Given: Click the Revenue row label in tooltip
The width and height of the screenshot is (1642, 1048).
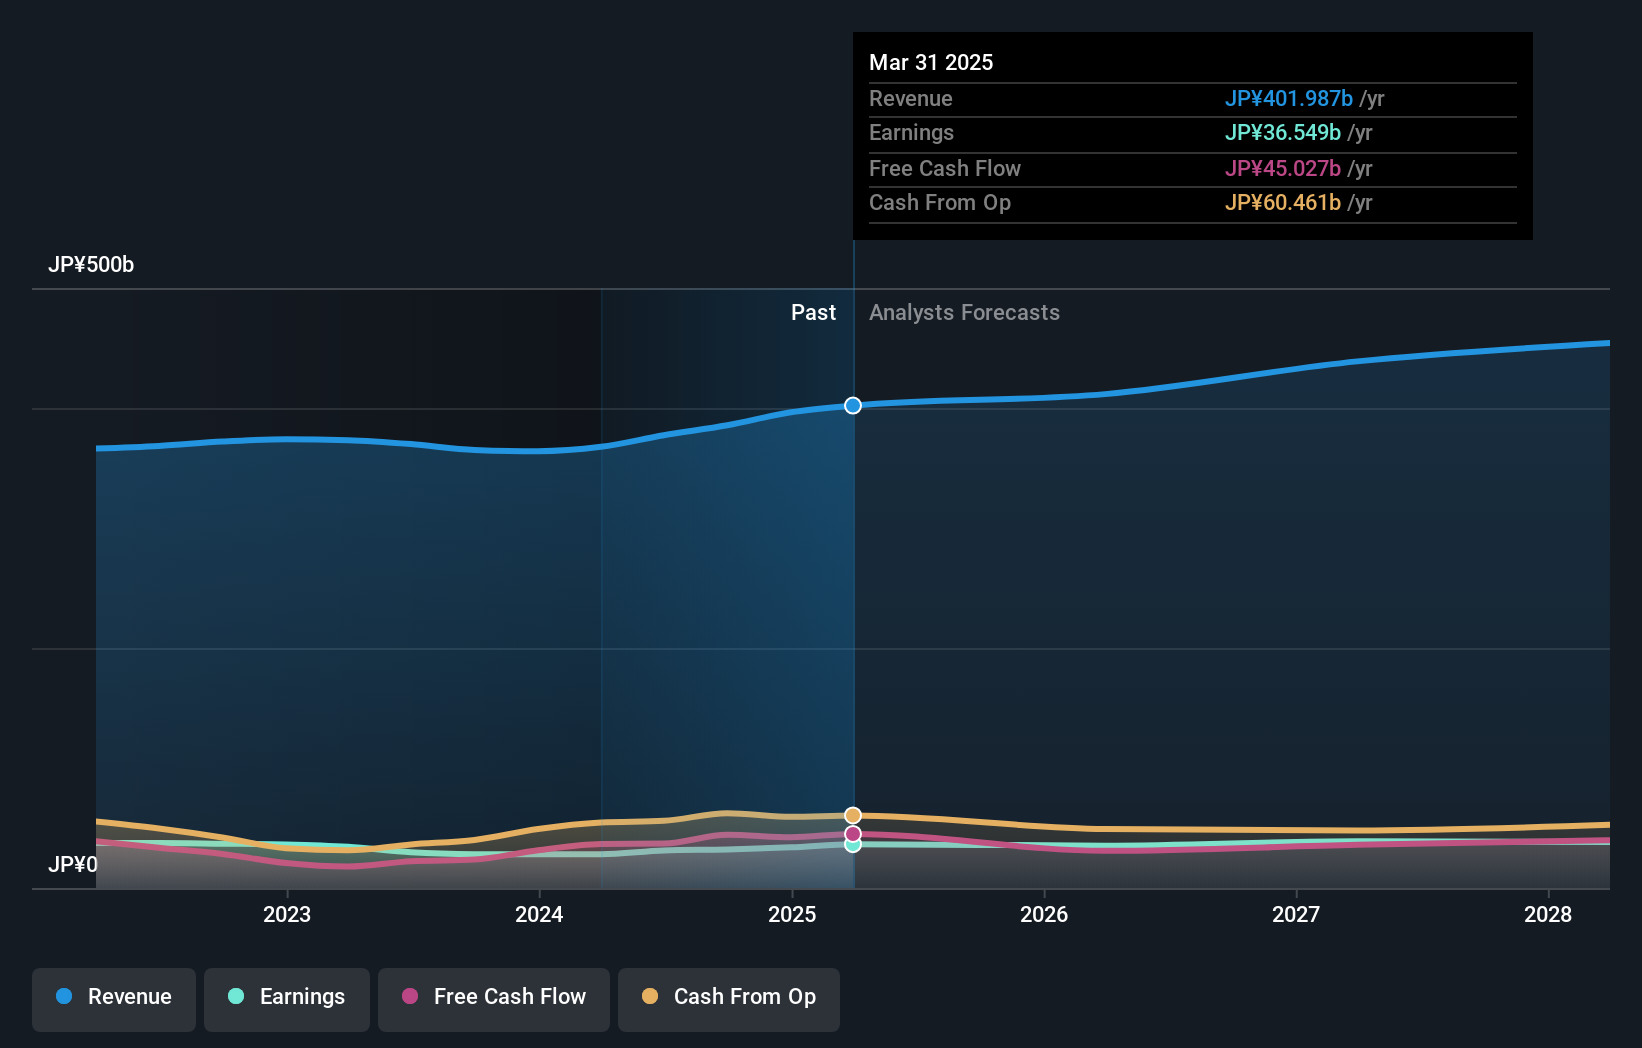Looking at the screenshot, I should pos(910,99).
